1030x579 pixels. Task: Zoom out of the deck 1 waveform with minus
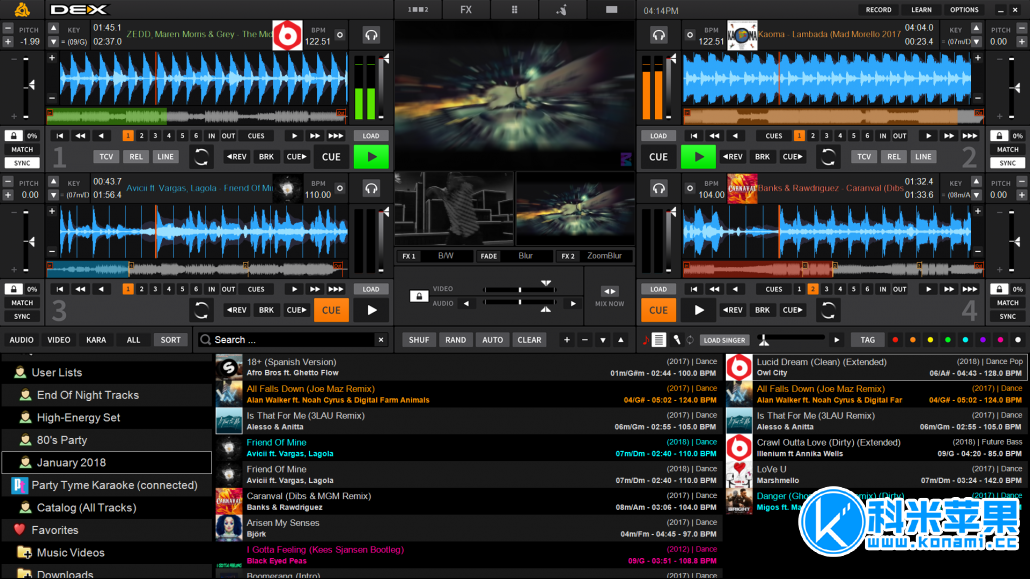52,98
